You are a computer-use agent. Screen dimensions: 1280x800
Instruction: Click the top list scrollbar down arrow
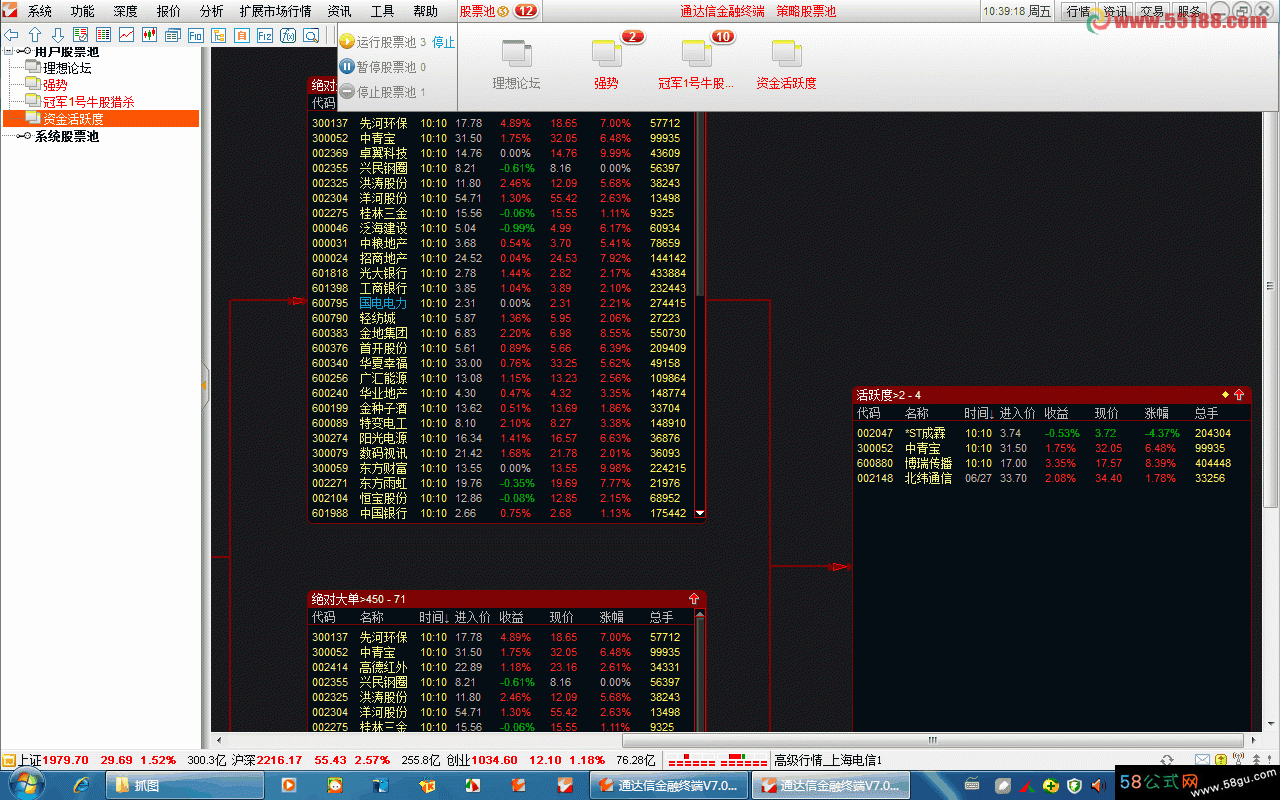point(700,514)
